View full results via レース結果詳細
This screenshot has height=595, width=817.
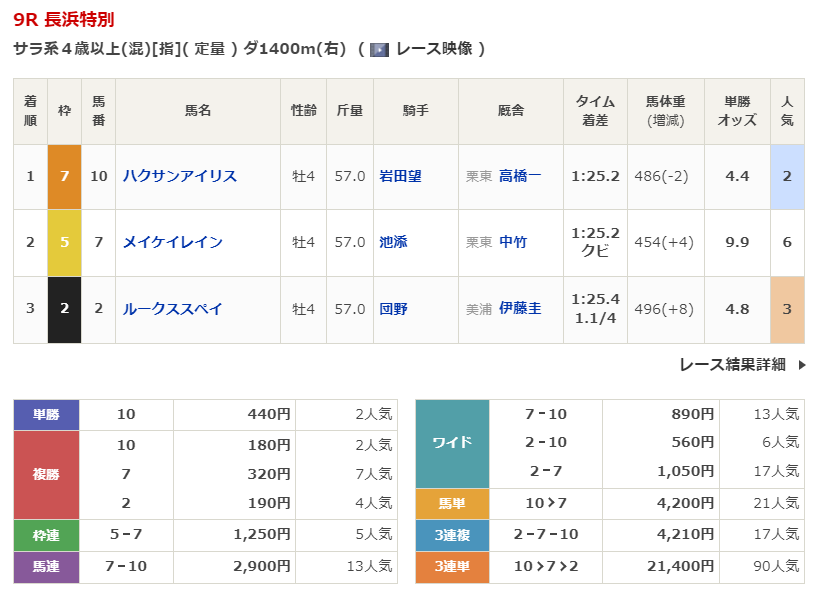point(732,365)
